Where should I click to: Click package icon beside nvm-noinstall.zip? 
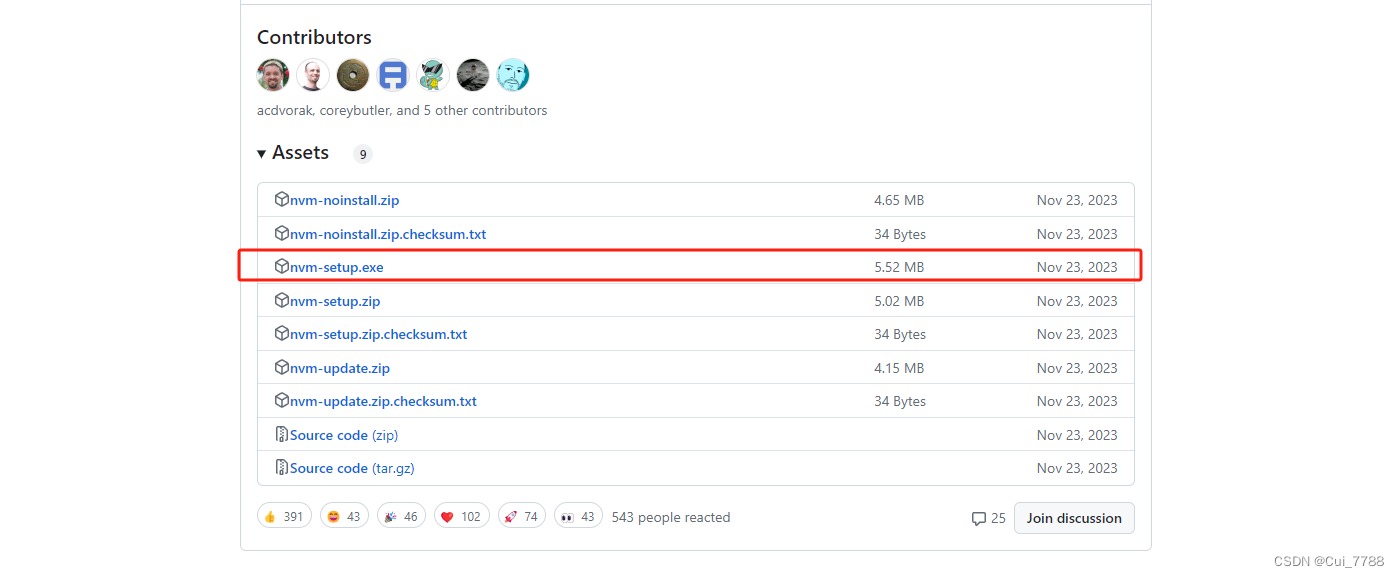tap(282, 200)
